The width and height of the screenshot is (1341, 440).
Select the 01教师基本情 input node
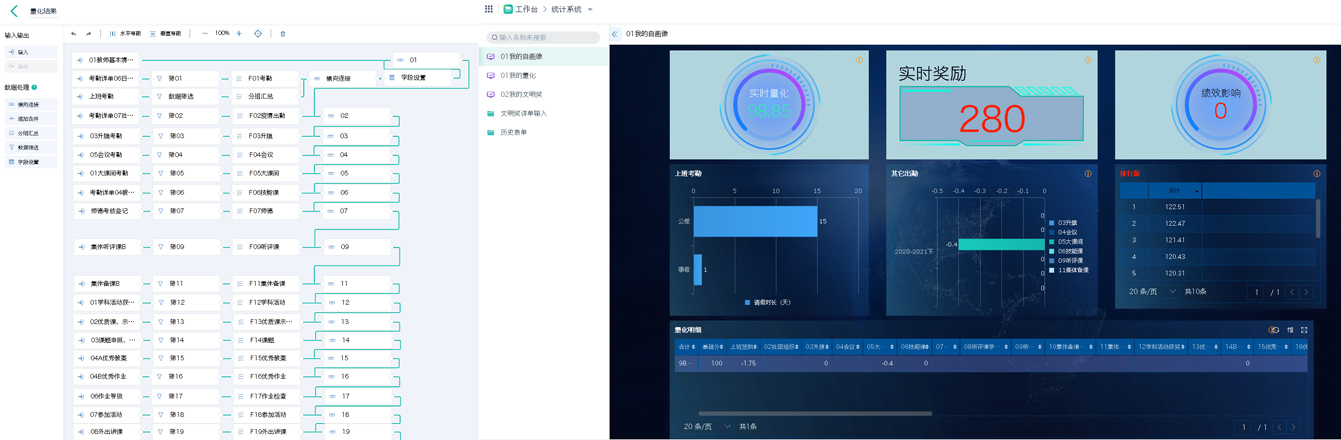pos(106,60)
